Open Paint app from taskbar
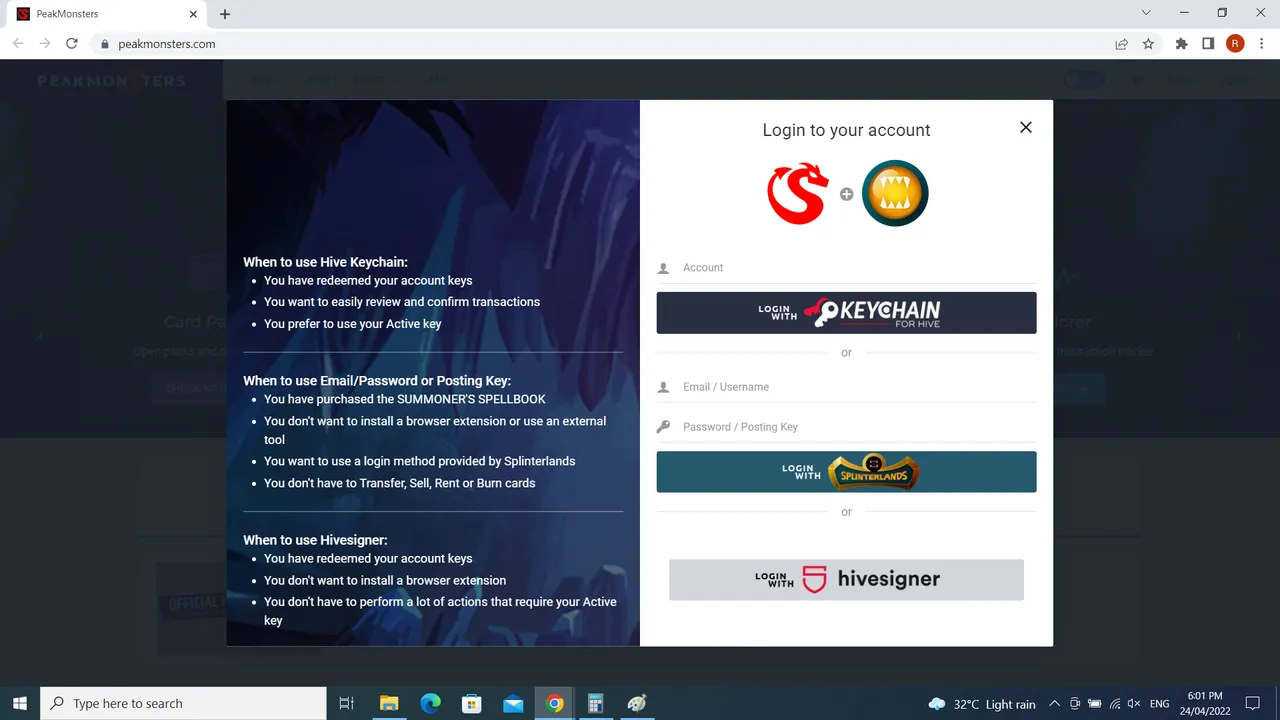 coord(637,704)
